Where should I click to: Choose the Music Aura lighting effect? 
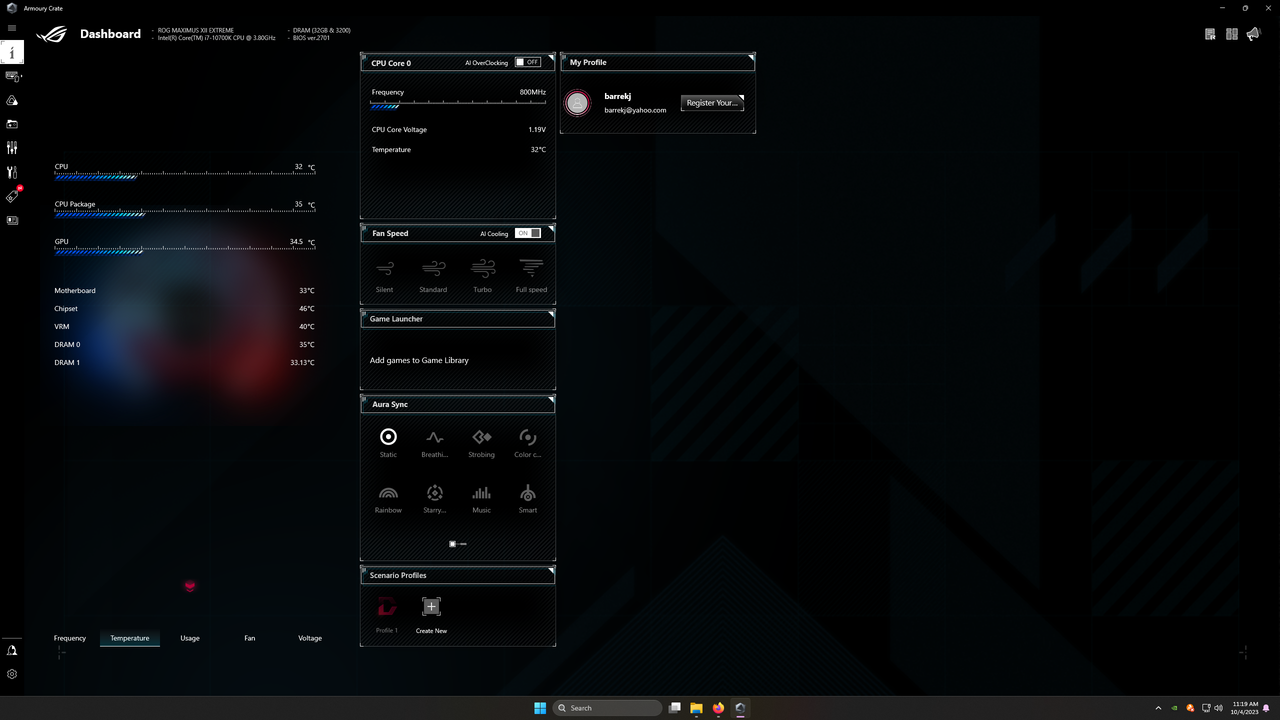coord(481,498)
